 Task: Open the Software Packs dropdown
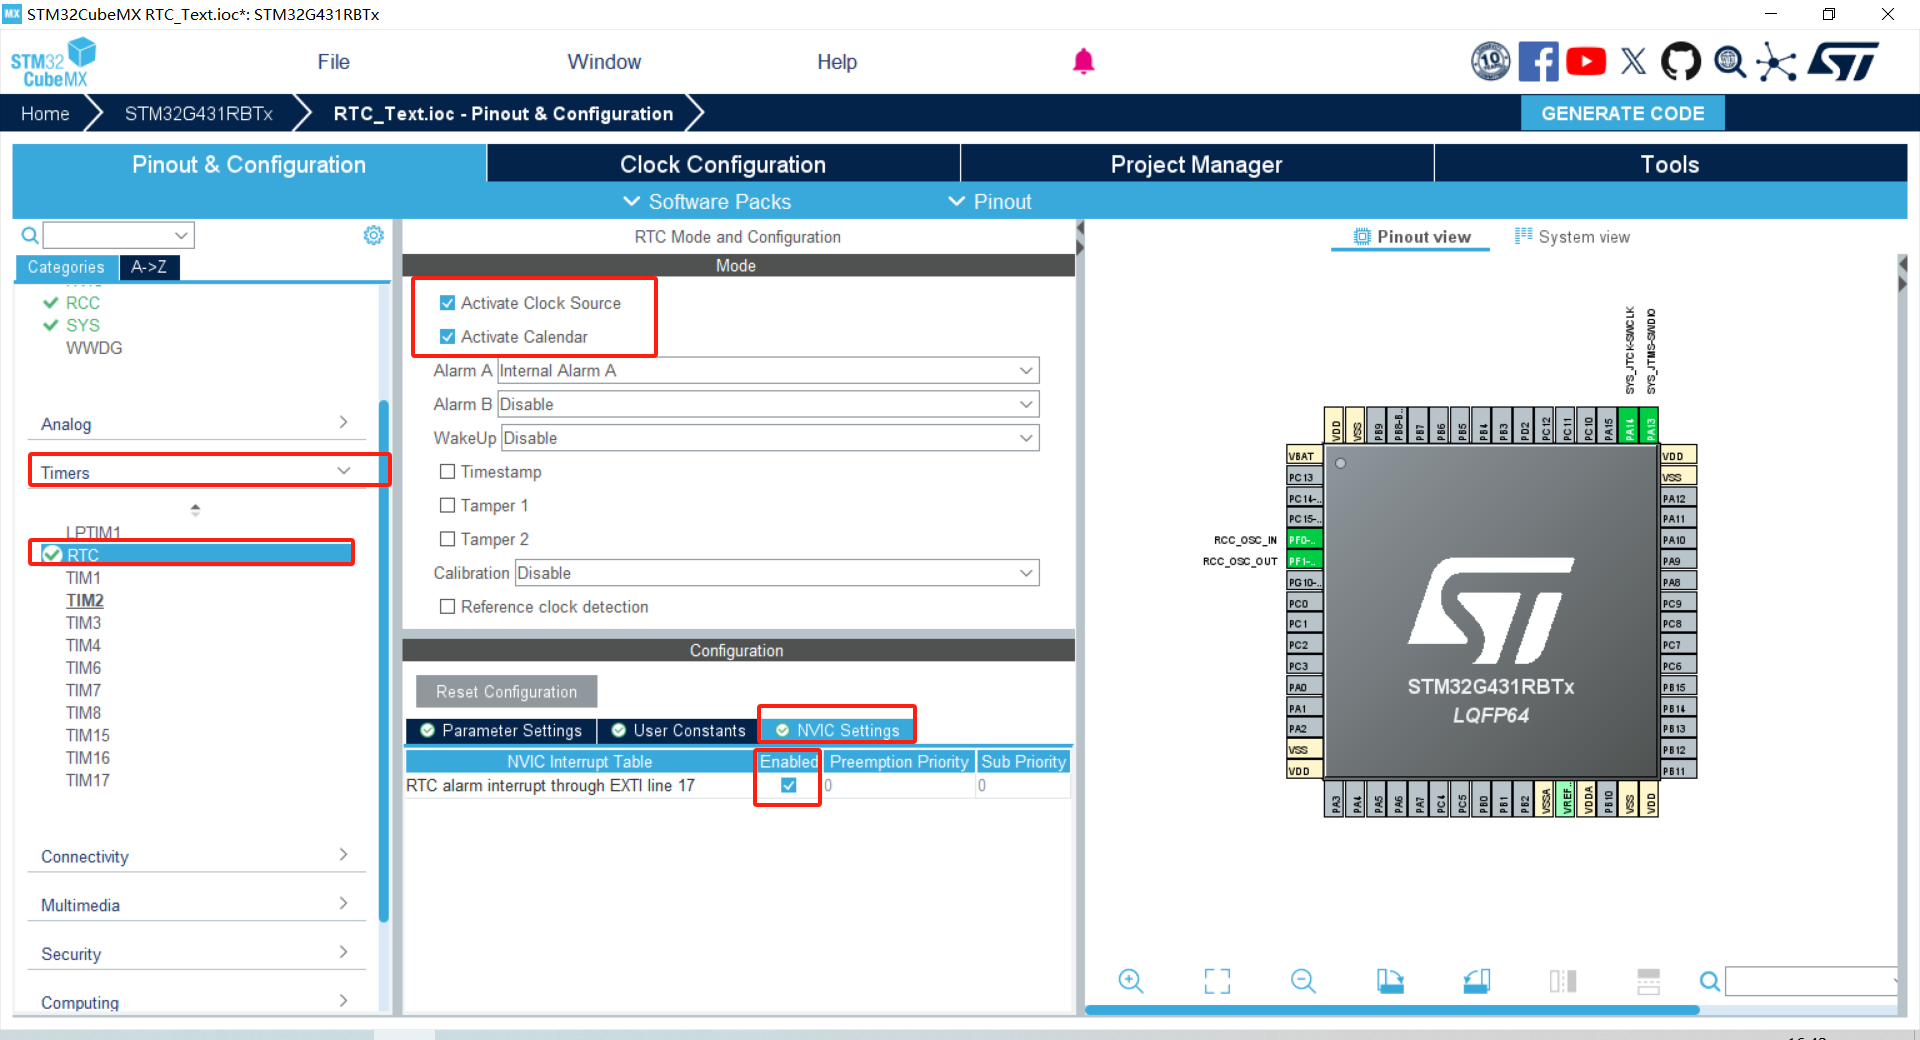coord(707,202)
